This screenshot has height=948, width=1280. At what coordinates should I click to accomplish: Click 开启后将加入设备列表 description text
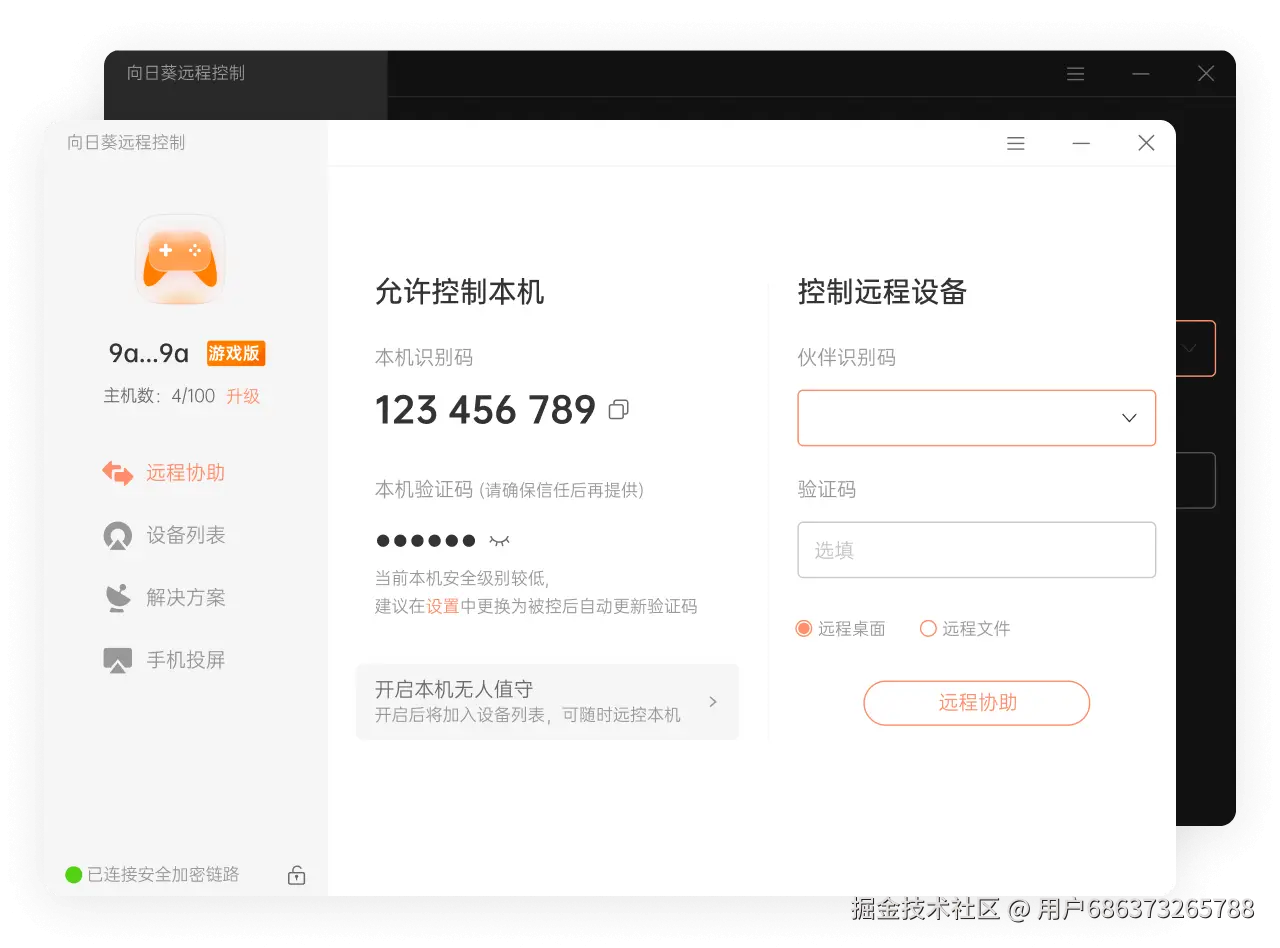(528, 715)
